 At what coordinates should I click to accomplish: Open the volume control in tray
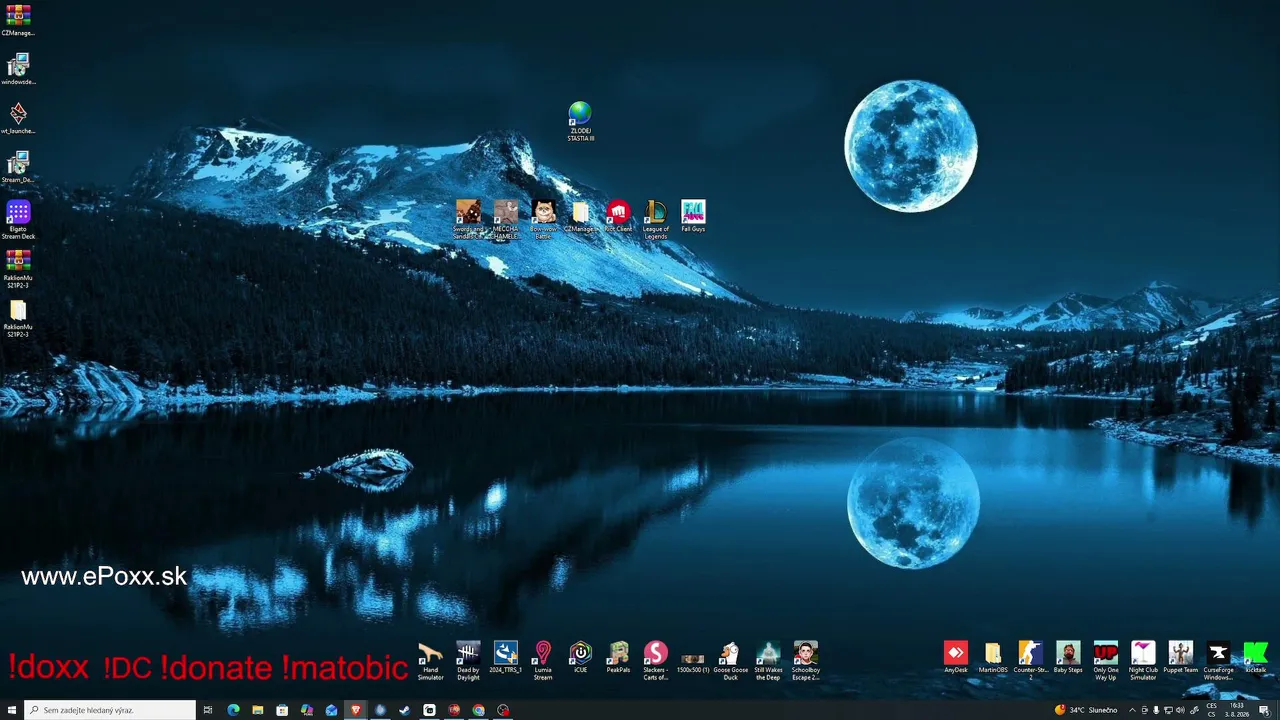pos(1180,710)
